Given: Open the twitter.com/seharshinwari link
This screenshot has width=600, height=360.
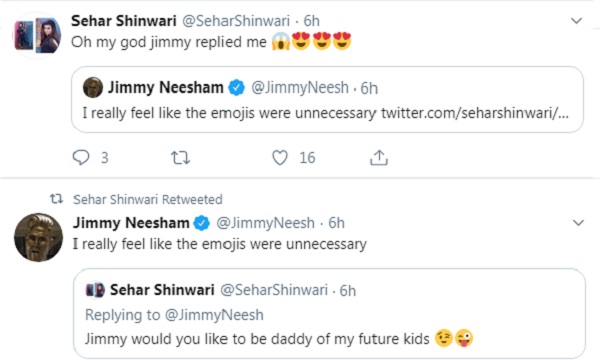Looking at the screenshot, I should [475, 113].
